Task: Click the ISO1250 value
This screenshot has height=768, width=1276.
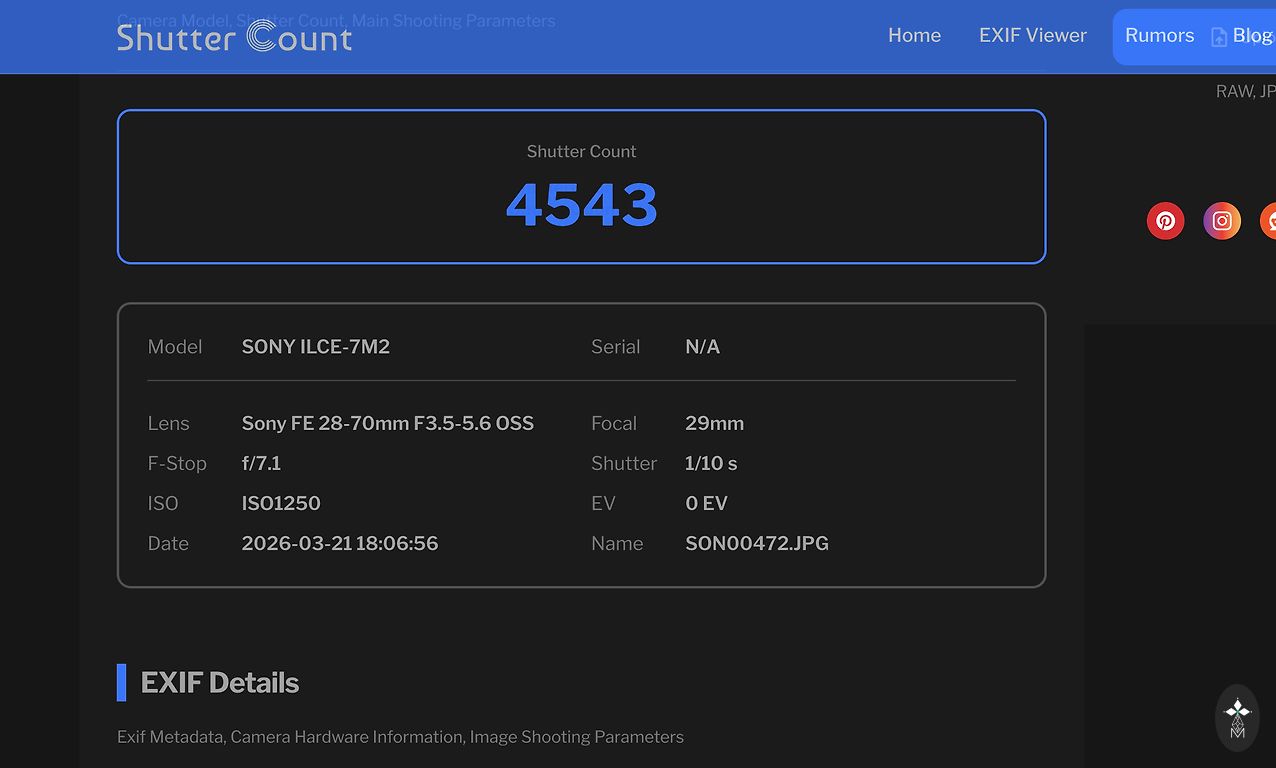Action: tap(281, 503)
